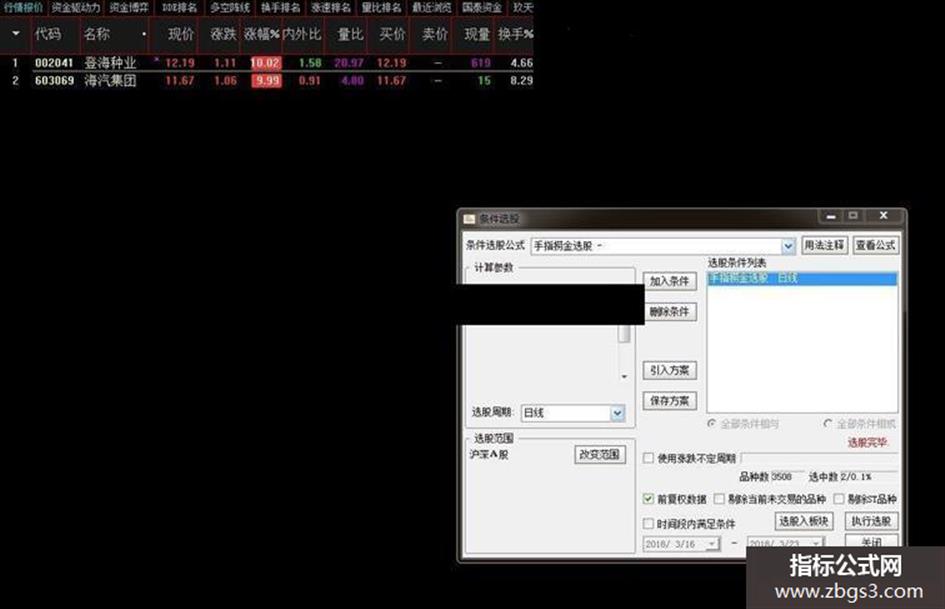Open the 最近浏览 tab
The height and width of the screenshot is (609, 945).
coord(432,7)
